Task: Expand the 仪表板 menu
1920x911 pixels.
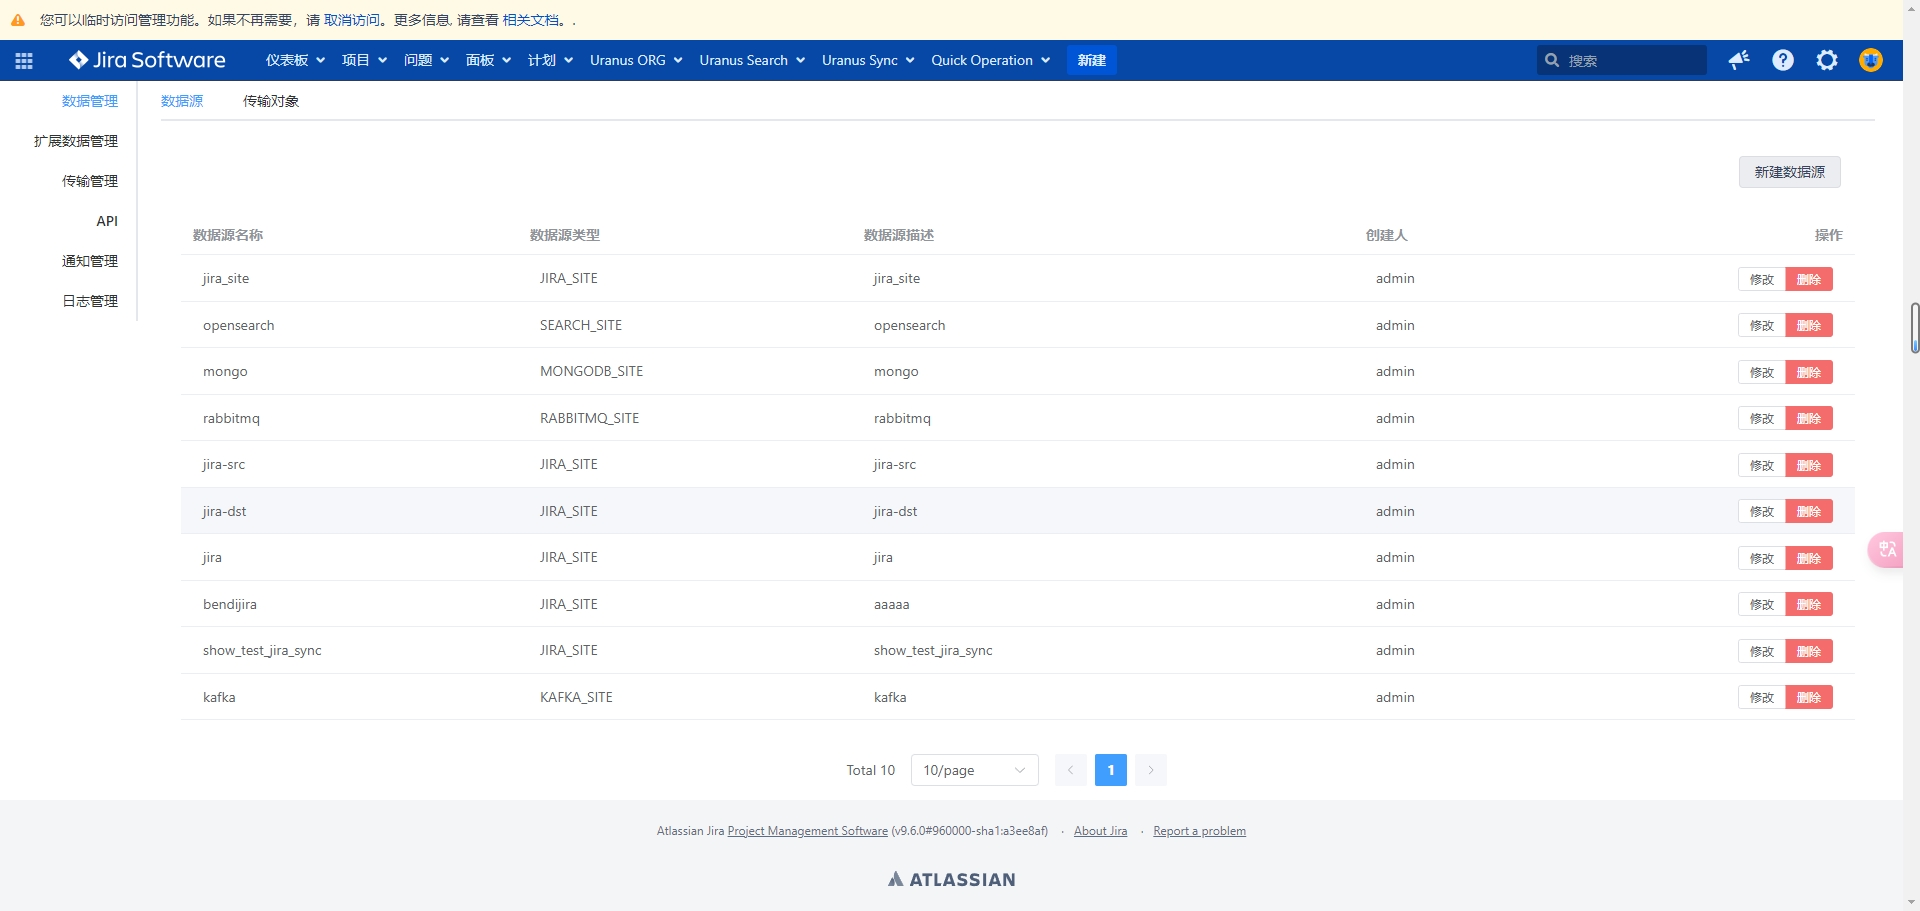Action: 295,60
